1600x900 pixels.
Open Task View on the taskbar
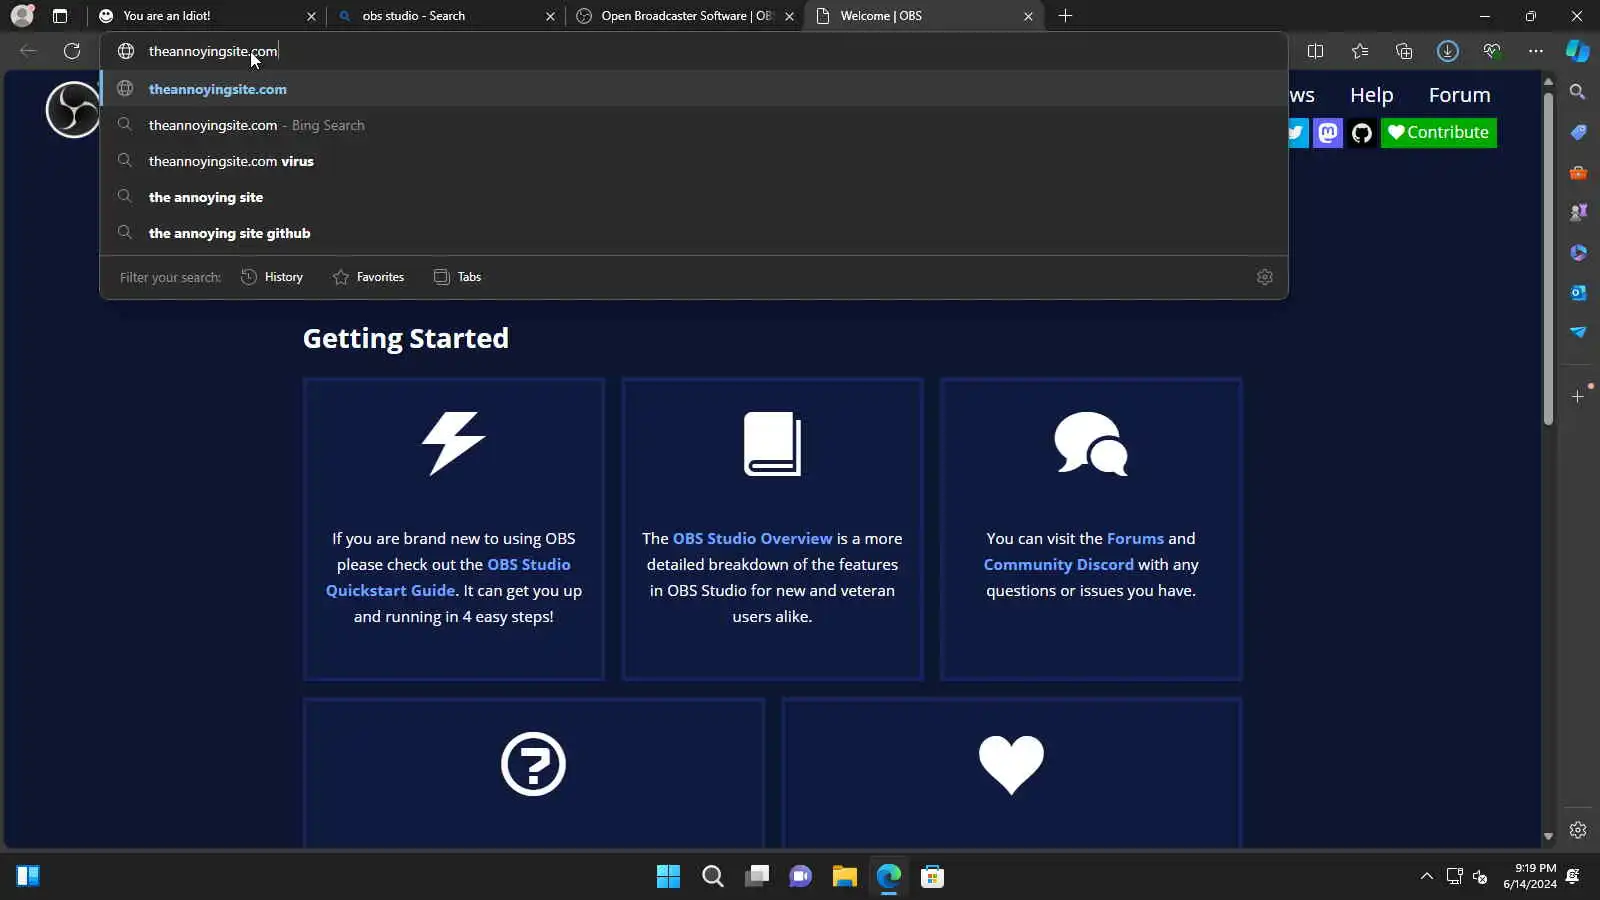point(756,877)
